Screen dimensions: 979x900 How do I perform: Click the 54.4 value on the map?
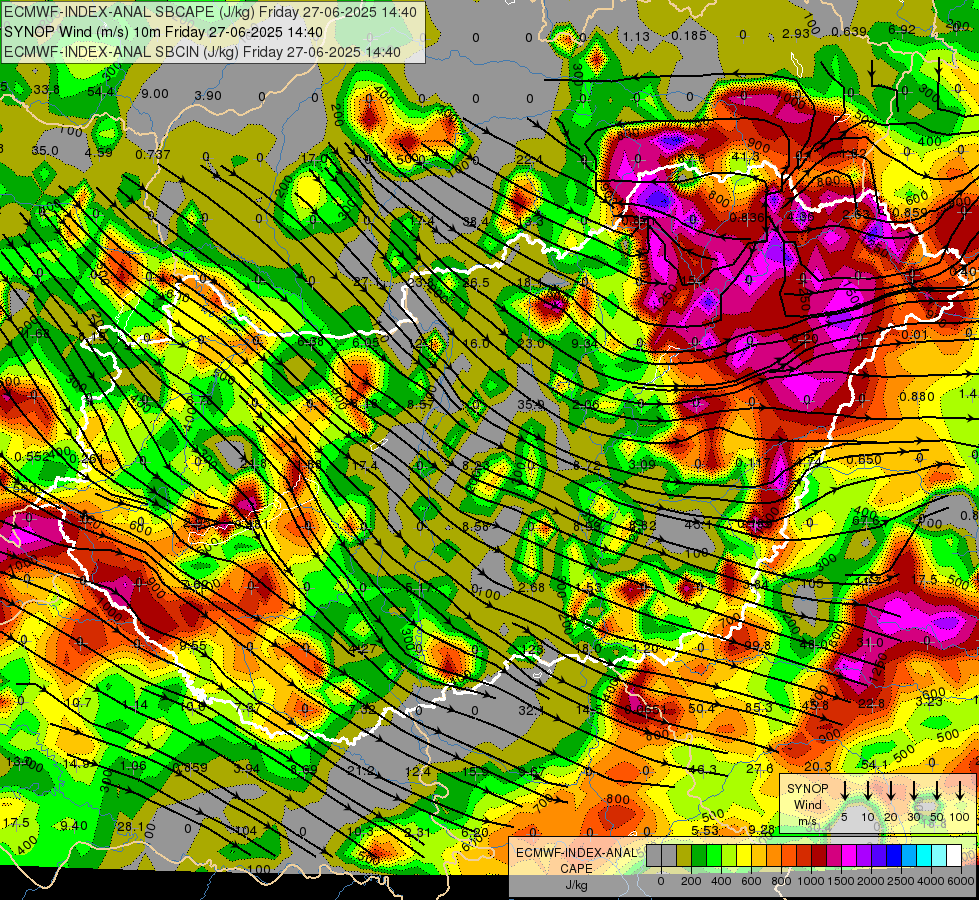[x=101, y=92]
